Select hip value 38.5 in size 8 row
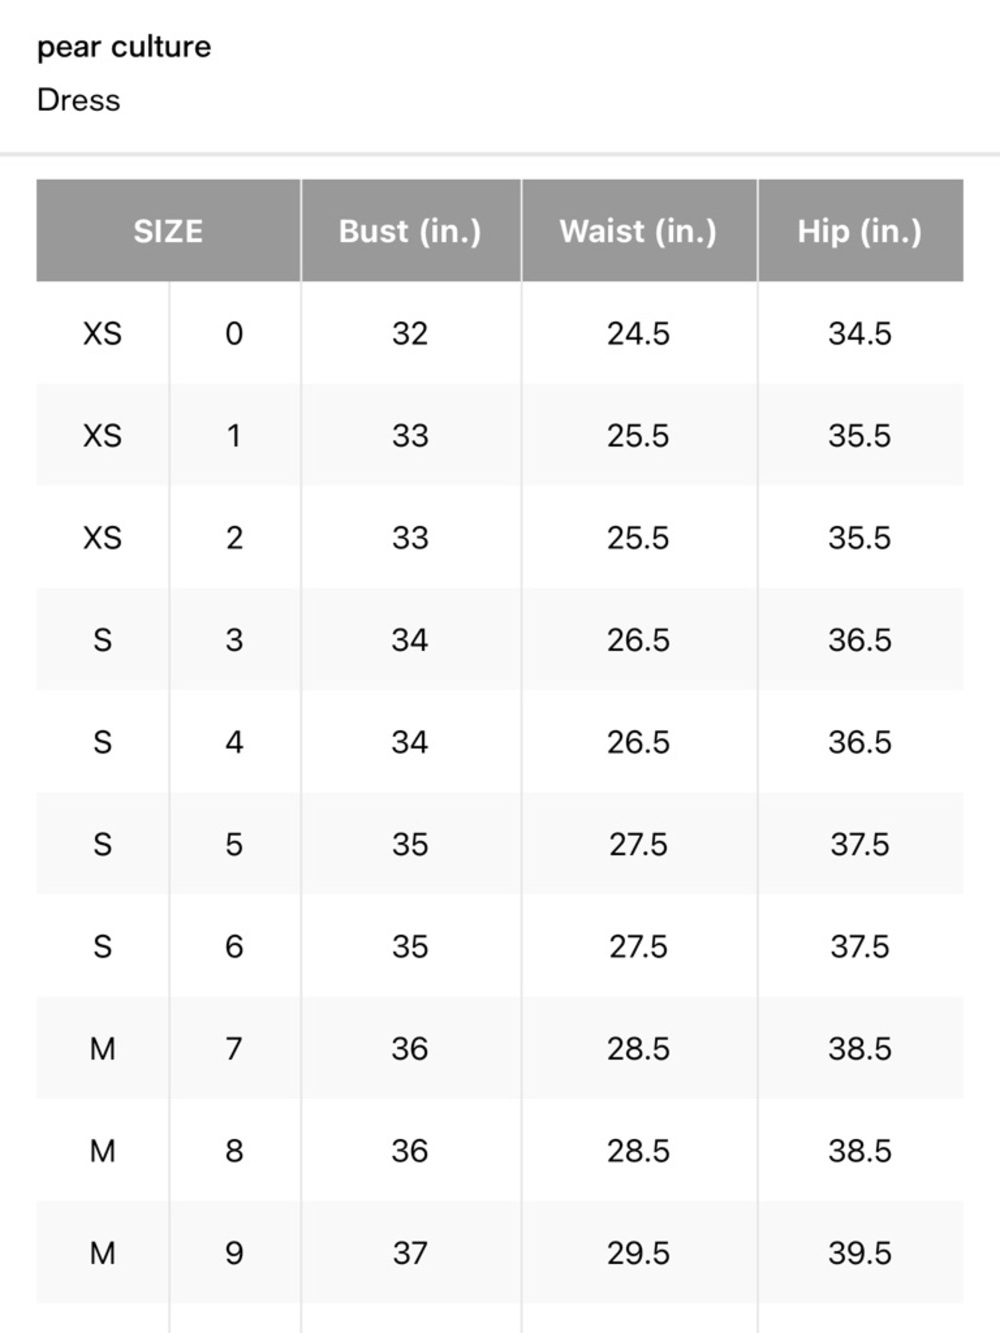This screenshot has width=1000, height=1333. coord(860,1151)
